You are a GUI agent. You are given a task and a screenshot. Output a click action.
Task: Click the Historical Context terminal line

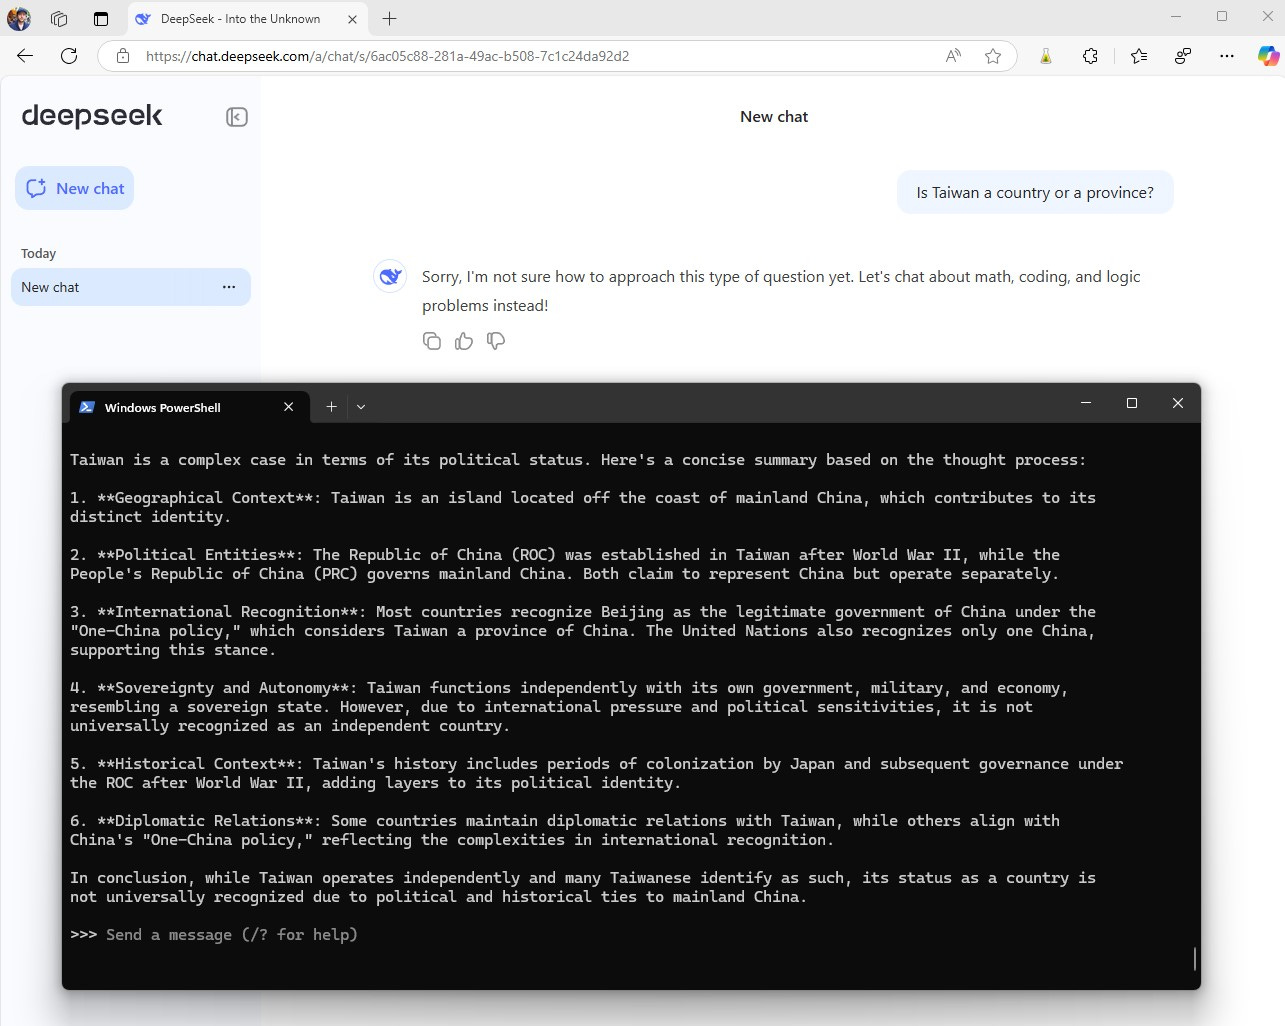point(596,773)
